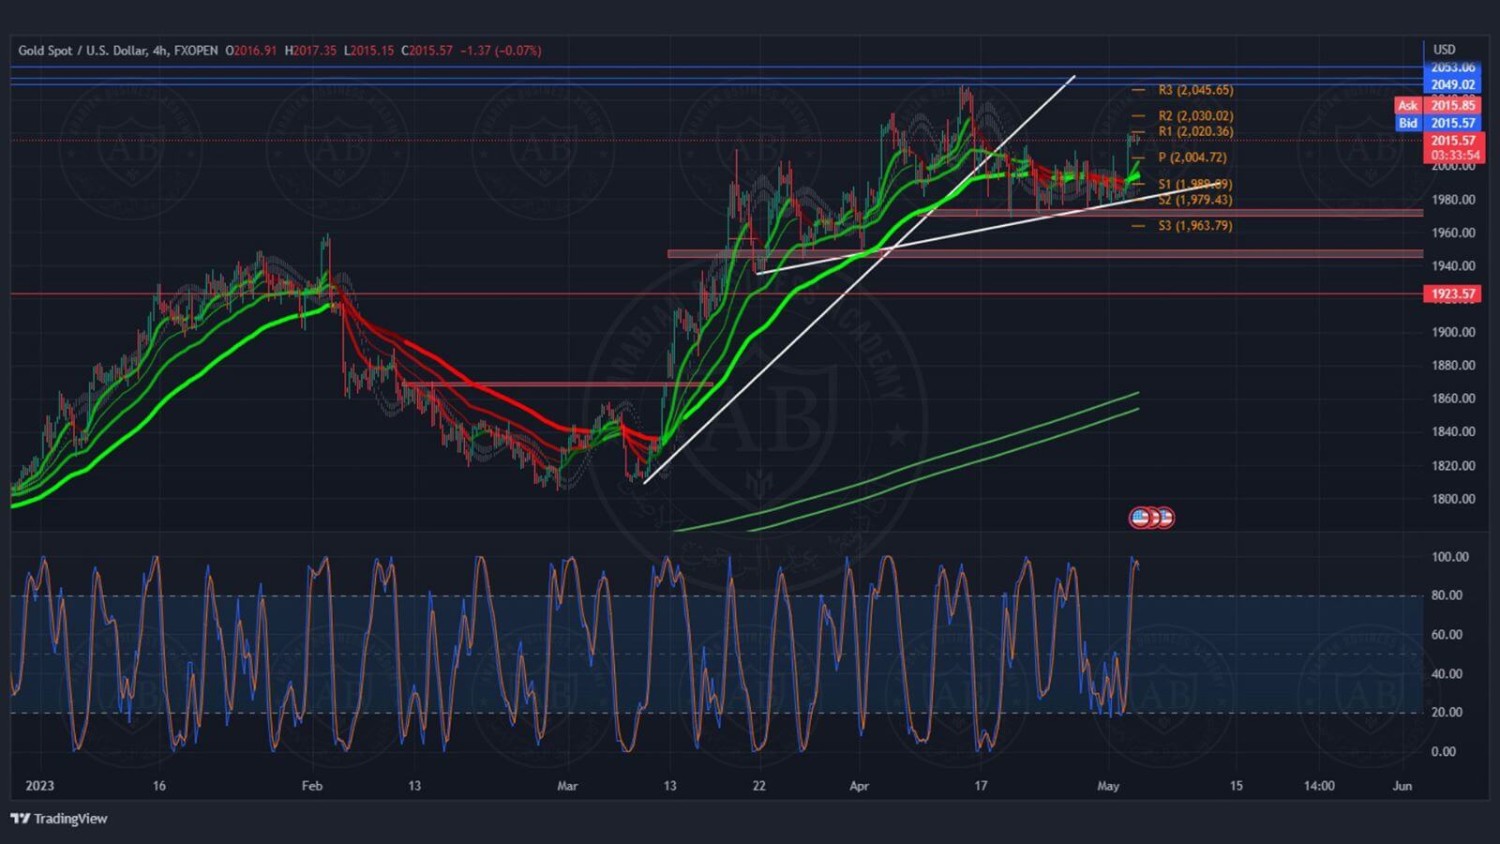This screenshot has height=844, width=1500.
Task: Click the leftmost US flag economic event icon
Action: tap(1140, 518)
